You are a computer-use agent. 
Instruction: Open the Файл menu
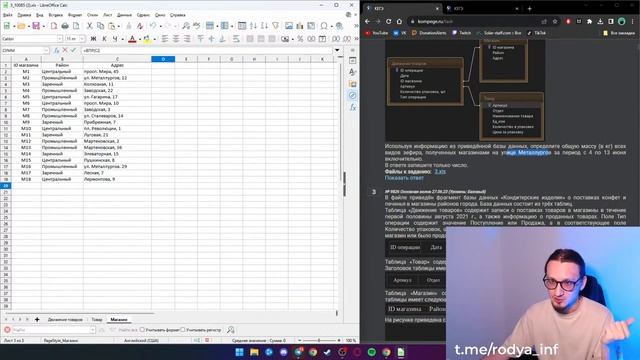(x=8, y=15)
